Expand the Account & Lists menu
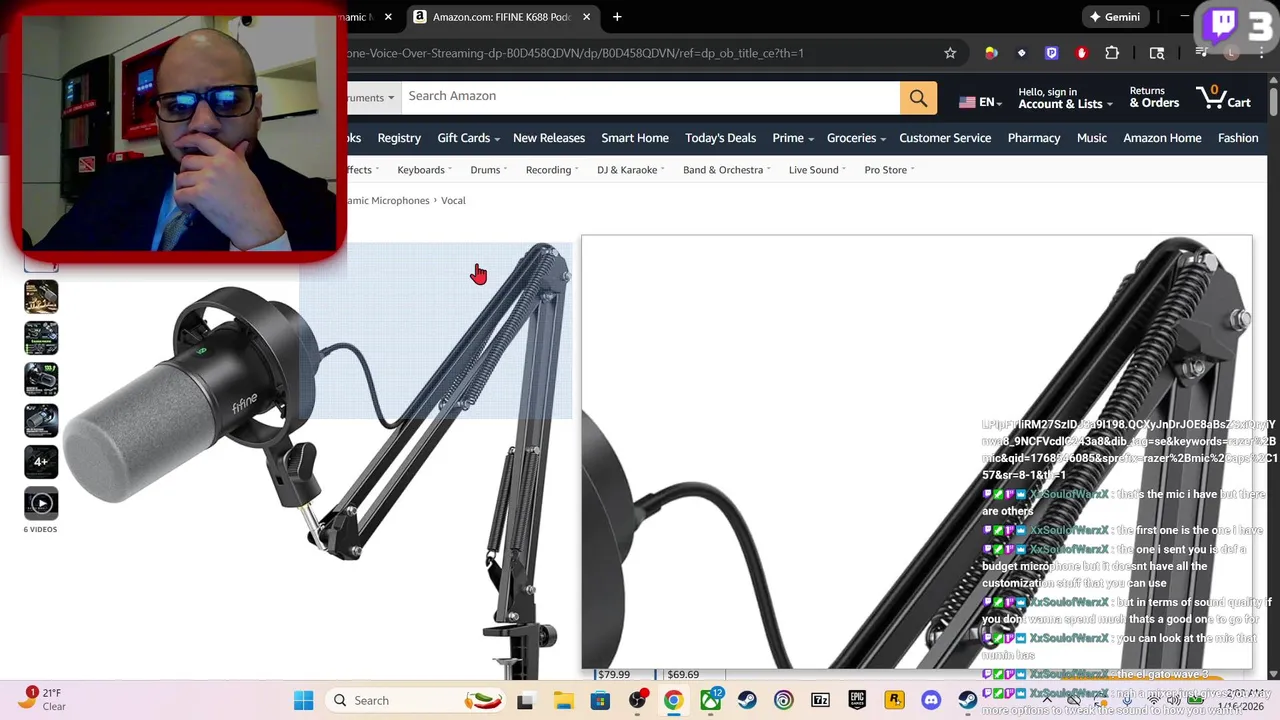1280x720 pixels. pos(1066,98)
